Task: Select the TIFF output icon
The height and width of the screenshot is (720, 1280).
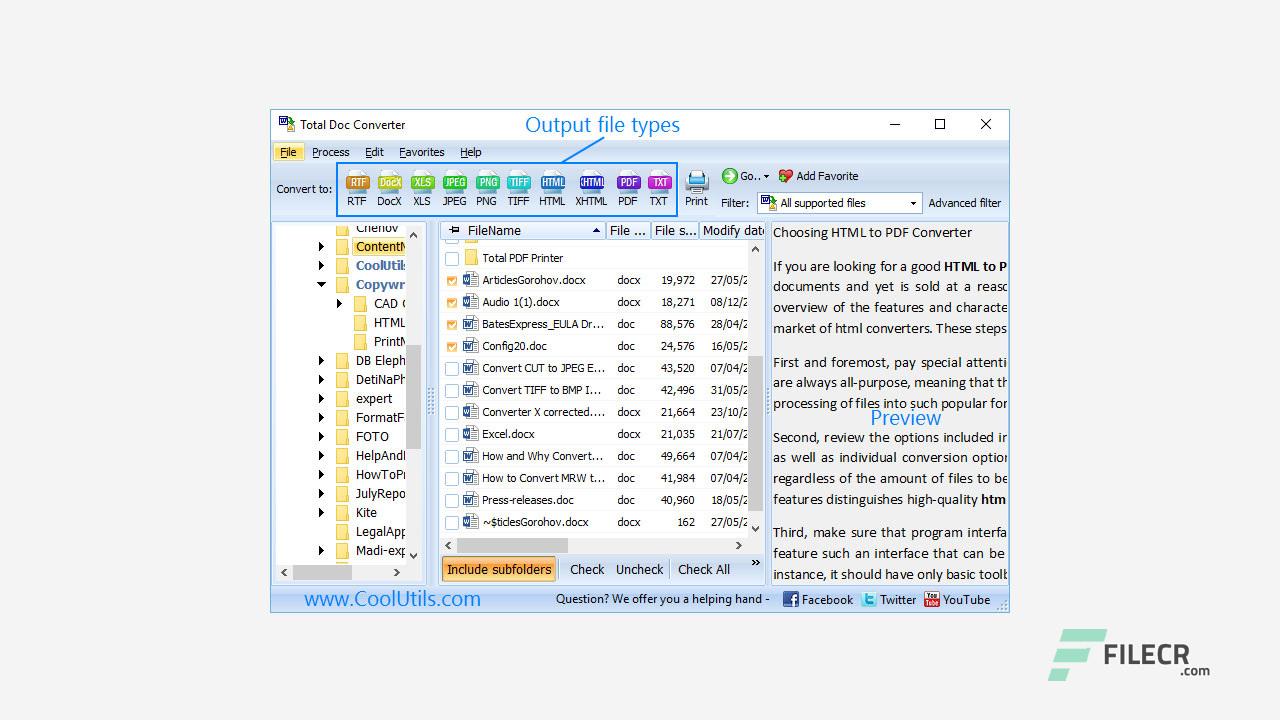Action: (x=519, y=183)
